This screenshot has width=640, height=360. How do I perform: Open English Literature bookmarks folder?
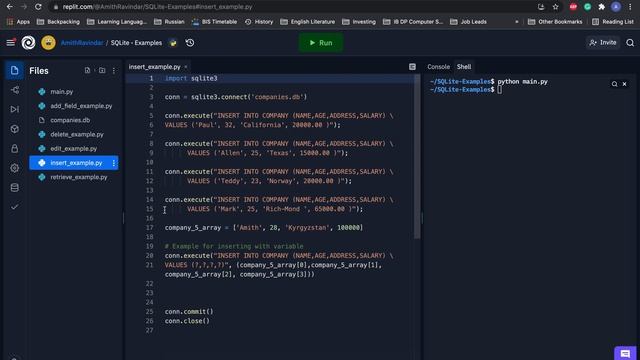coord(308,22)
